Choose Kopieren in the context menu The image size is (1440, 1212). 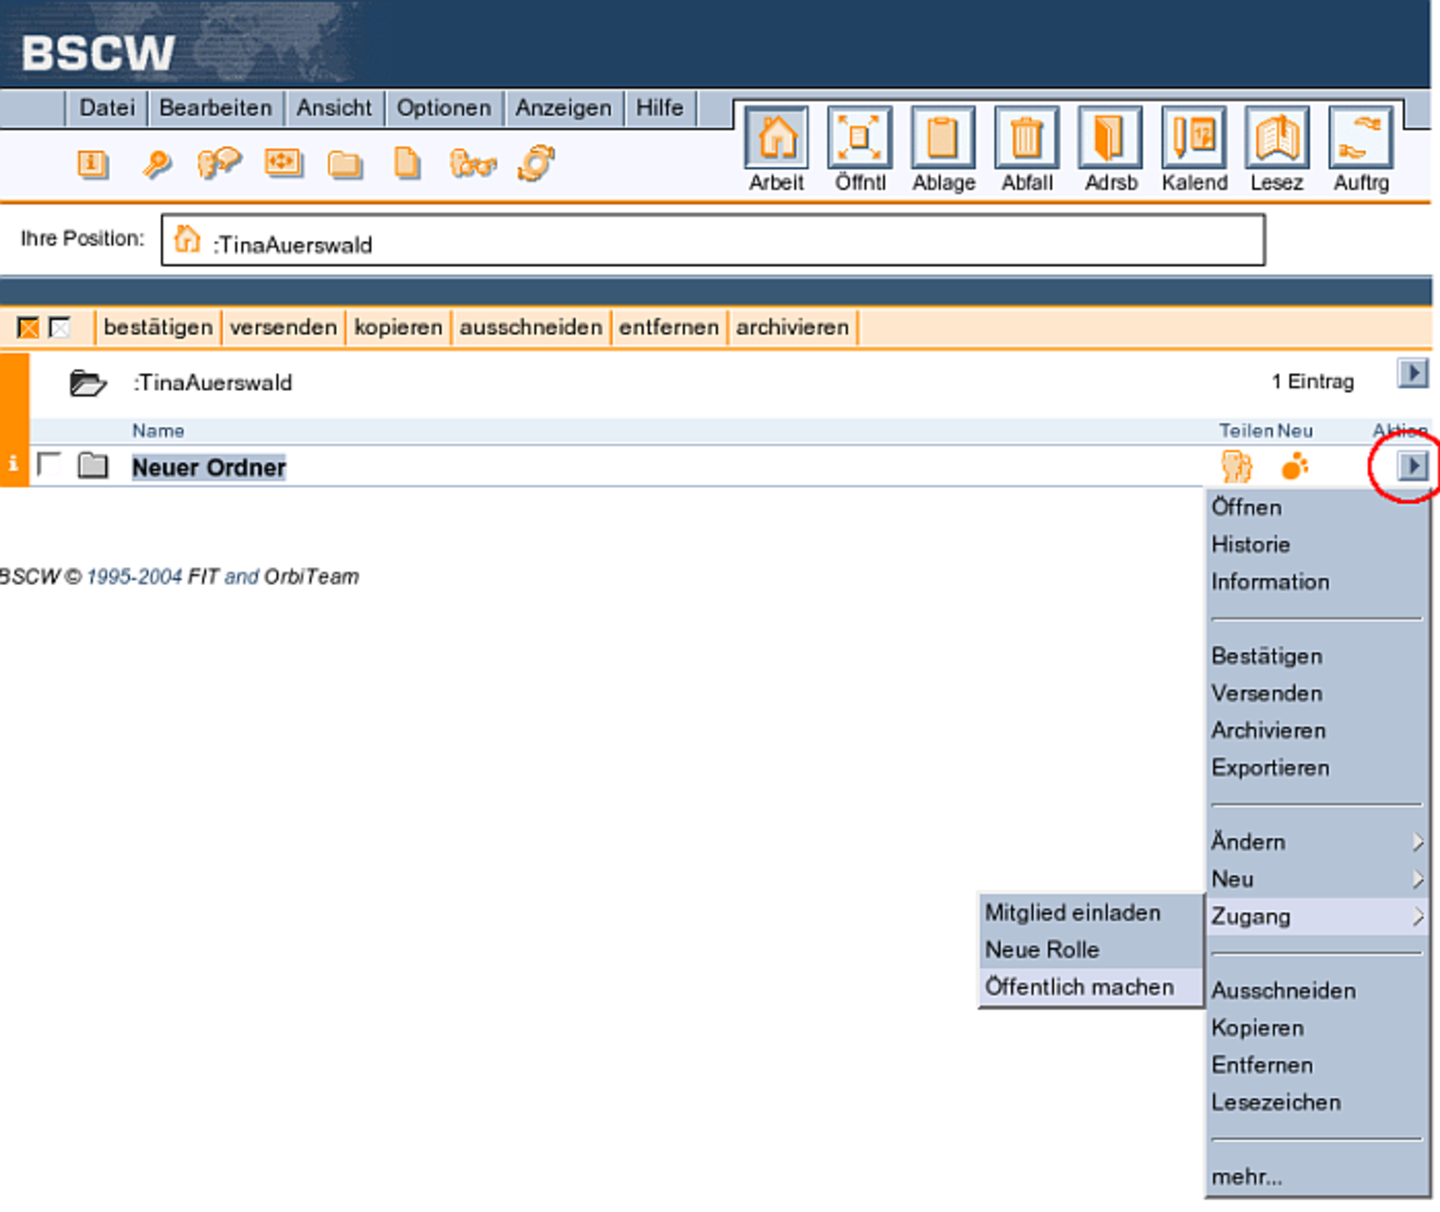(1317, 1028)
